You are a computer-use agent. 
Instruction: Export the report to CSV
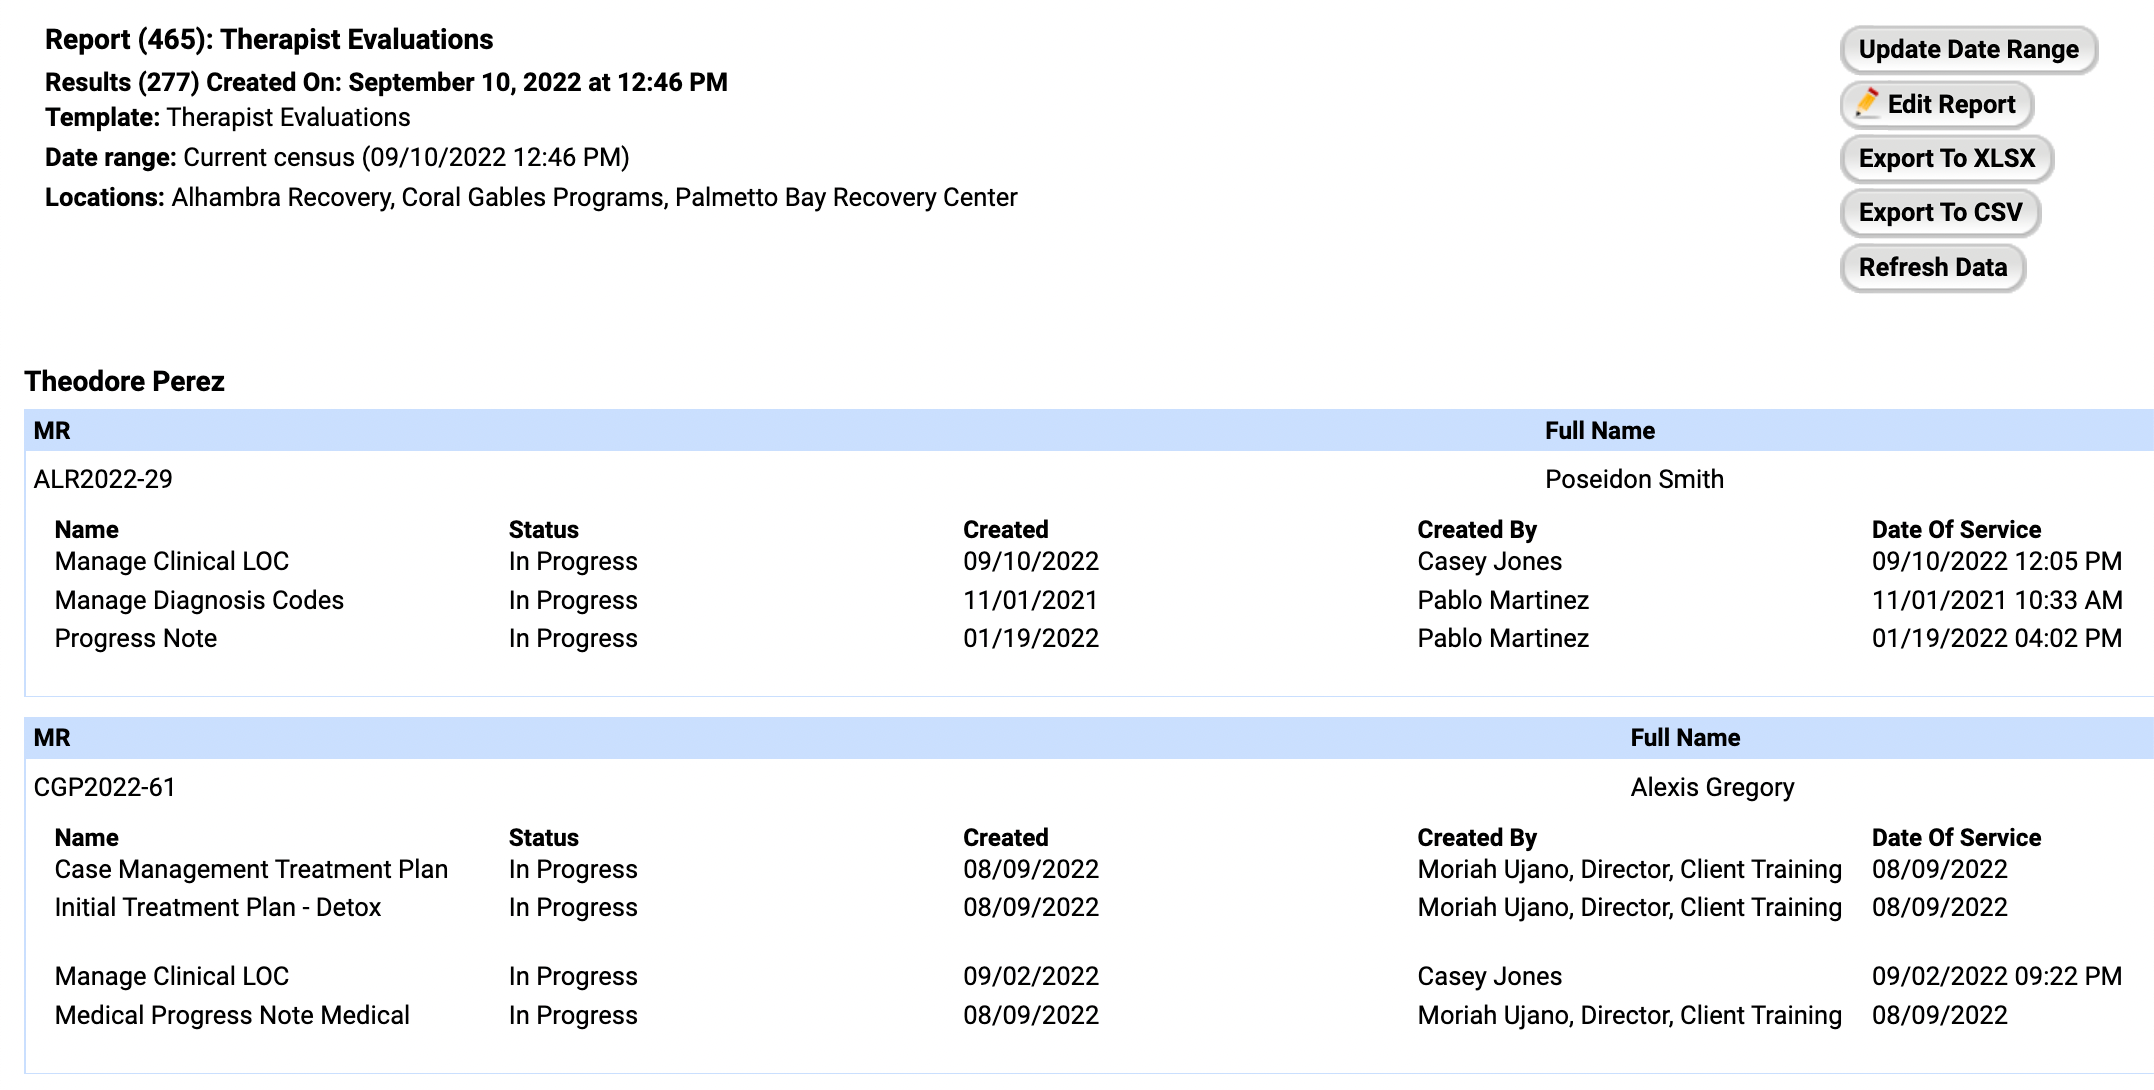pos(1939,212)
